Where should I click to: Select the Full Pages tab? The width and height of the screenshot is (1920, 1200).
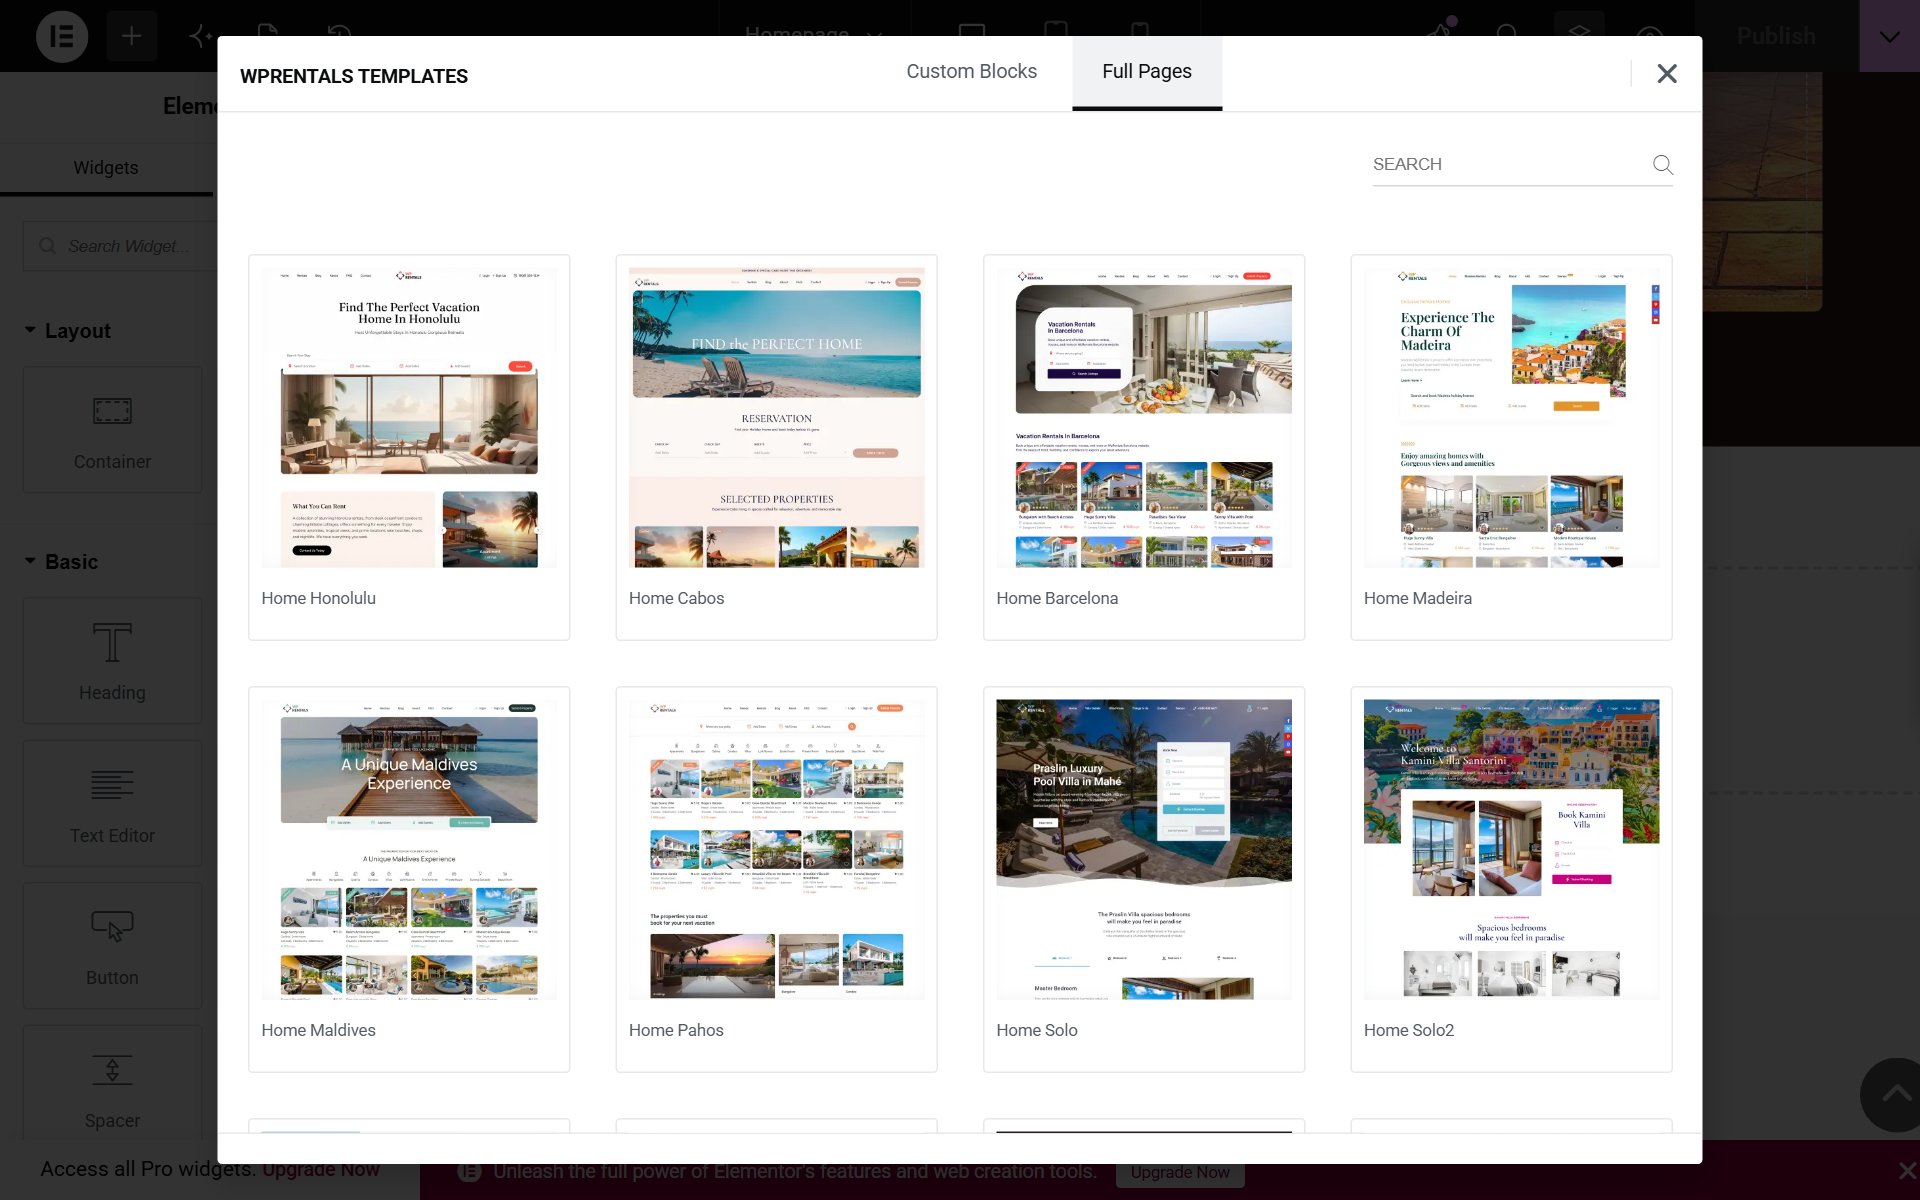(1147, 72)
